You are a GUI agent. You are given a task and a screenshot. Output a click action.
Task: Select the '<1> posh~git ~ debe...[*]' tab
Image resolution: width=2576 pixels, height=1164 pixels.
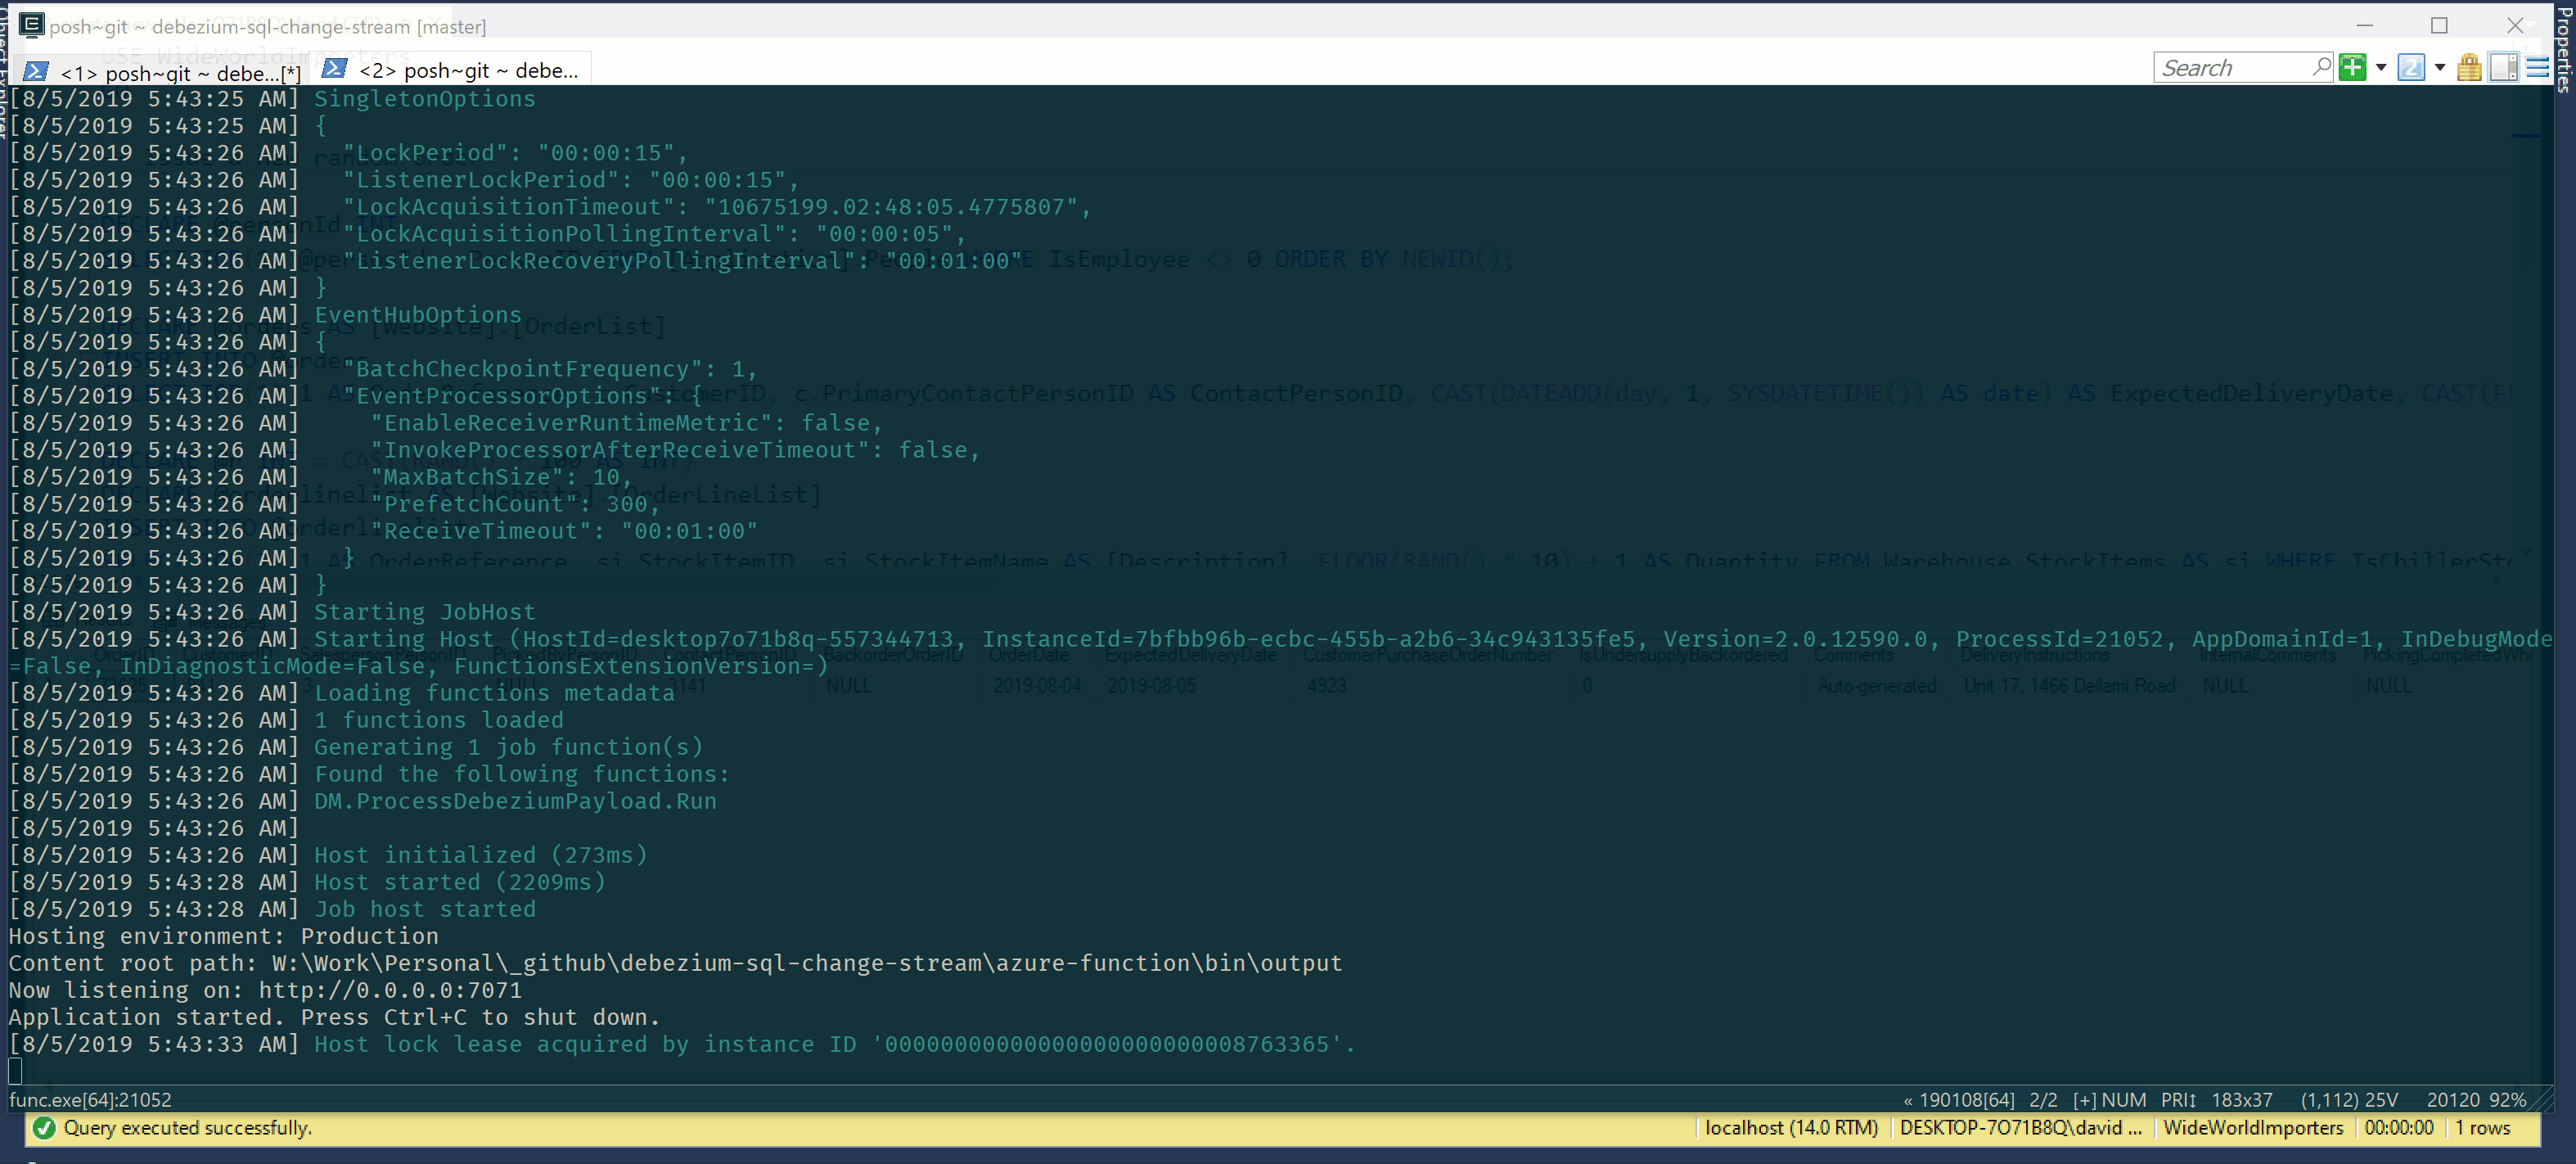point(163,69)
